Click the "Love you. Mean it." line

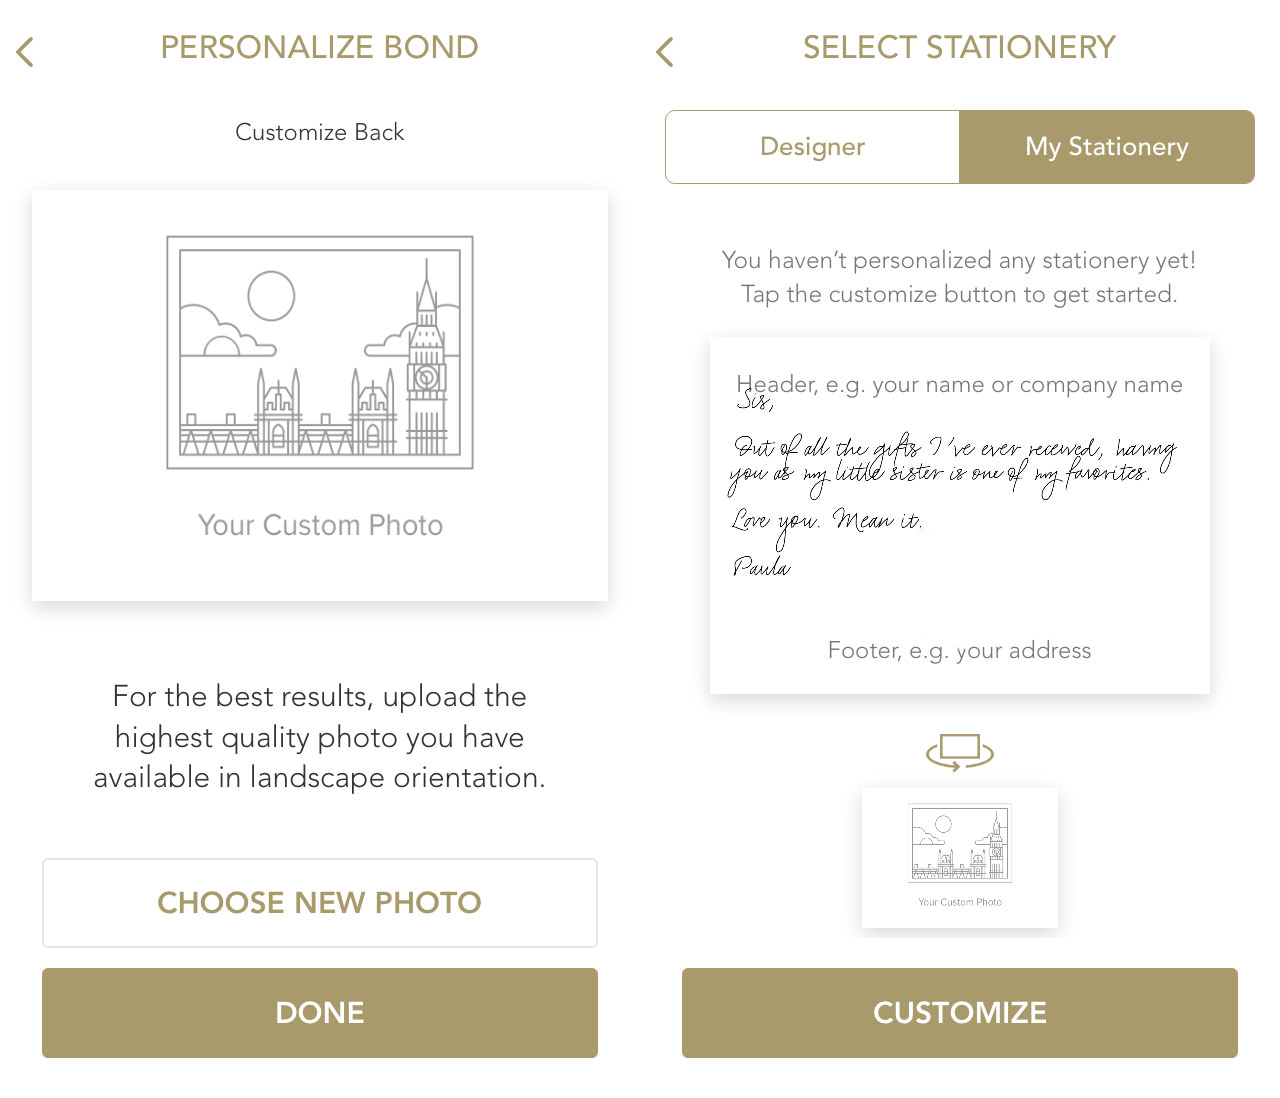click(826, 521)
